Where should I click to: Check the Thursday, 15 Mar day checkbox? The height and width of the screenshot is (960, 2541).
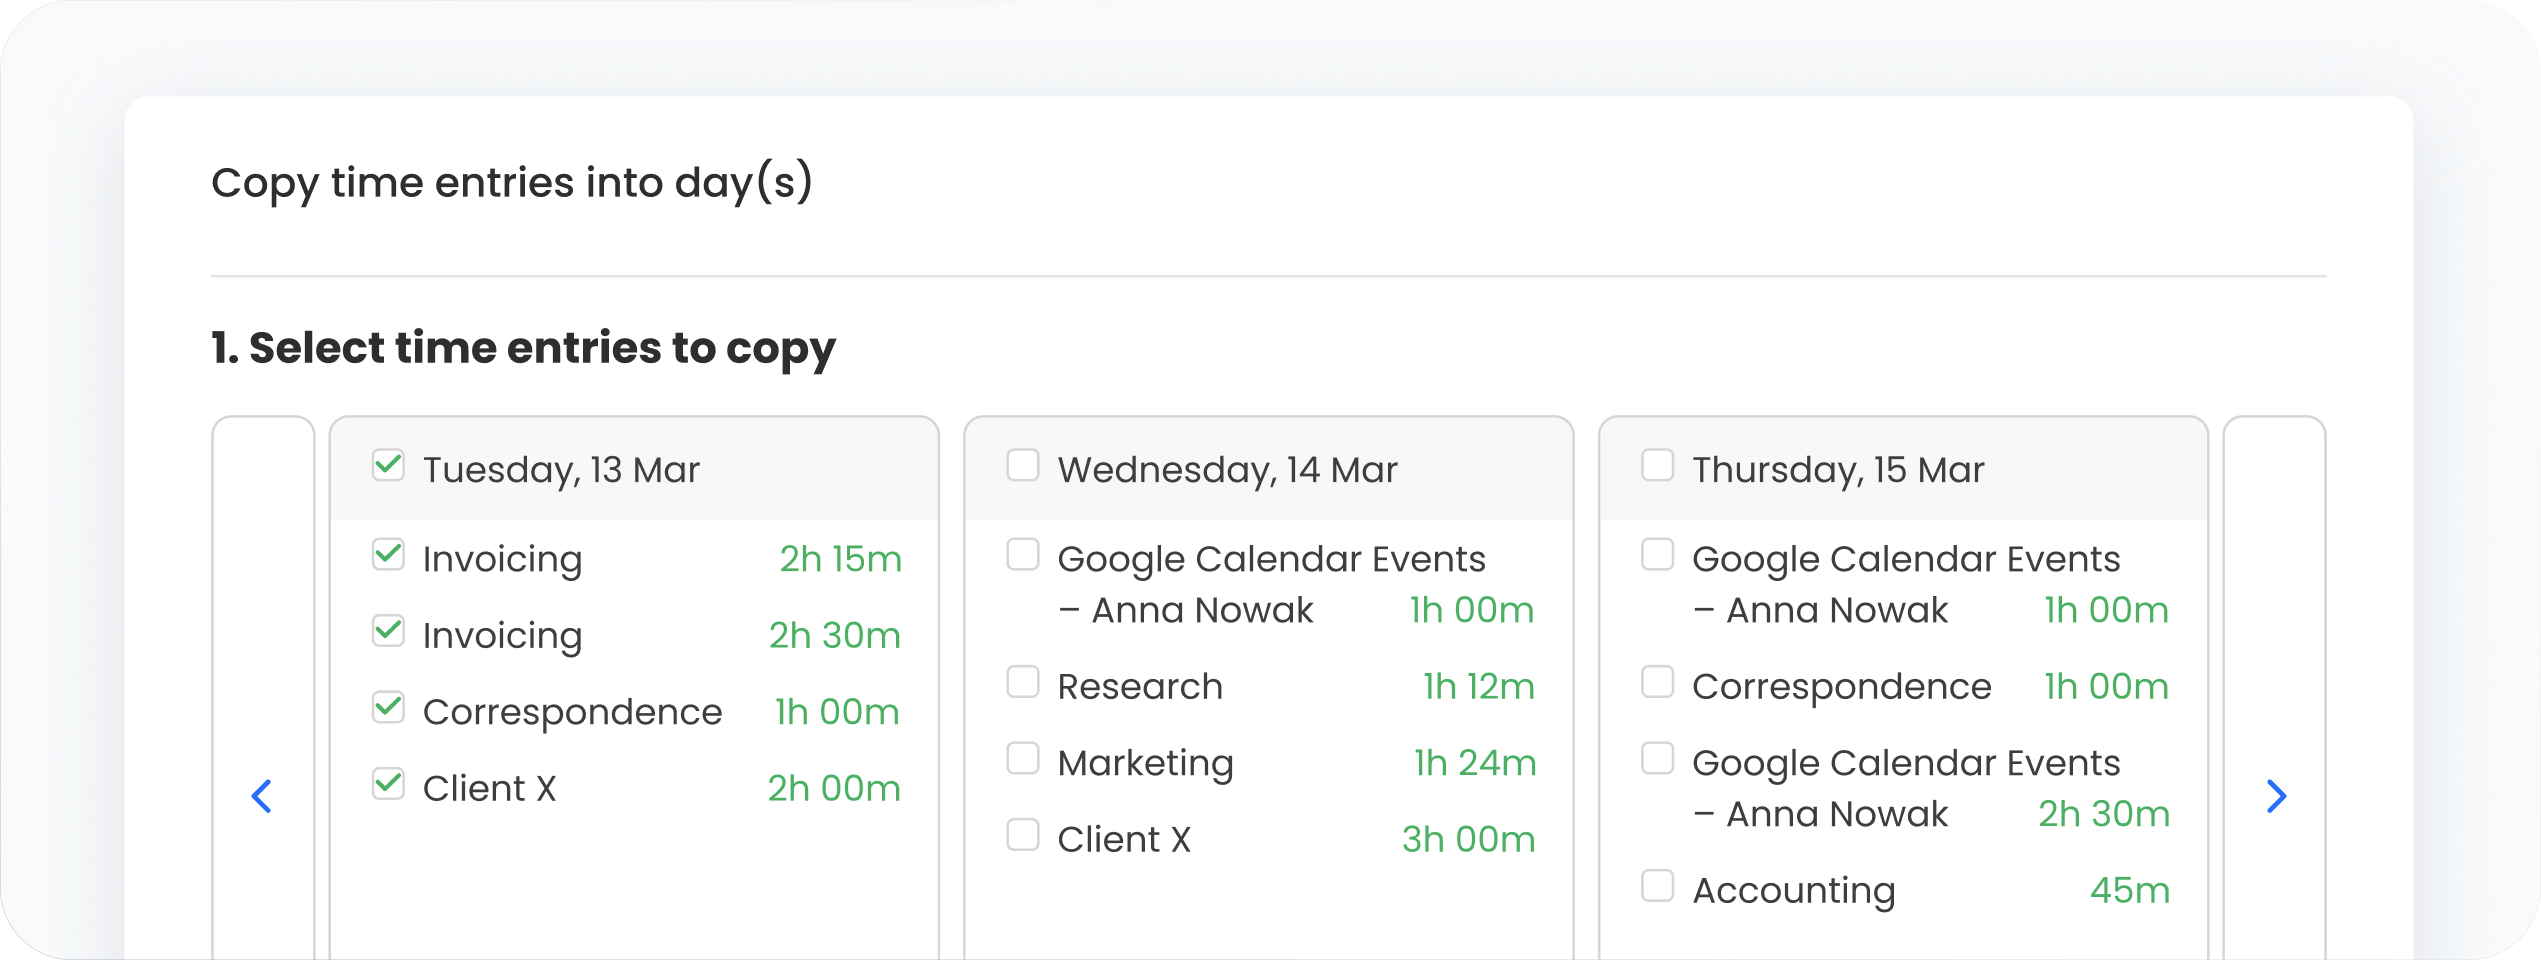(x=1658, y=465)
